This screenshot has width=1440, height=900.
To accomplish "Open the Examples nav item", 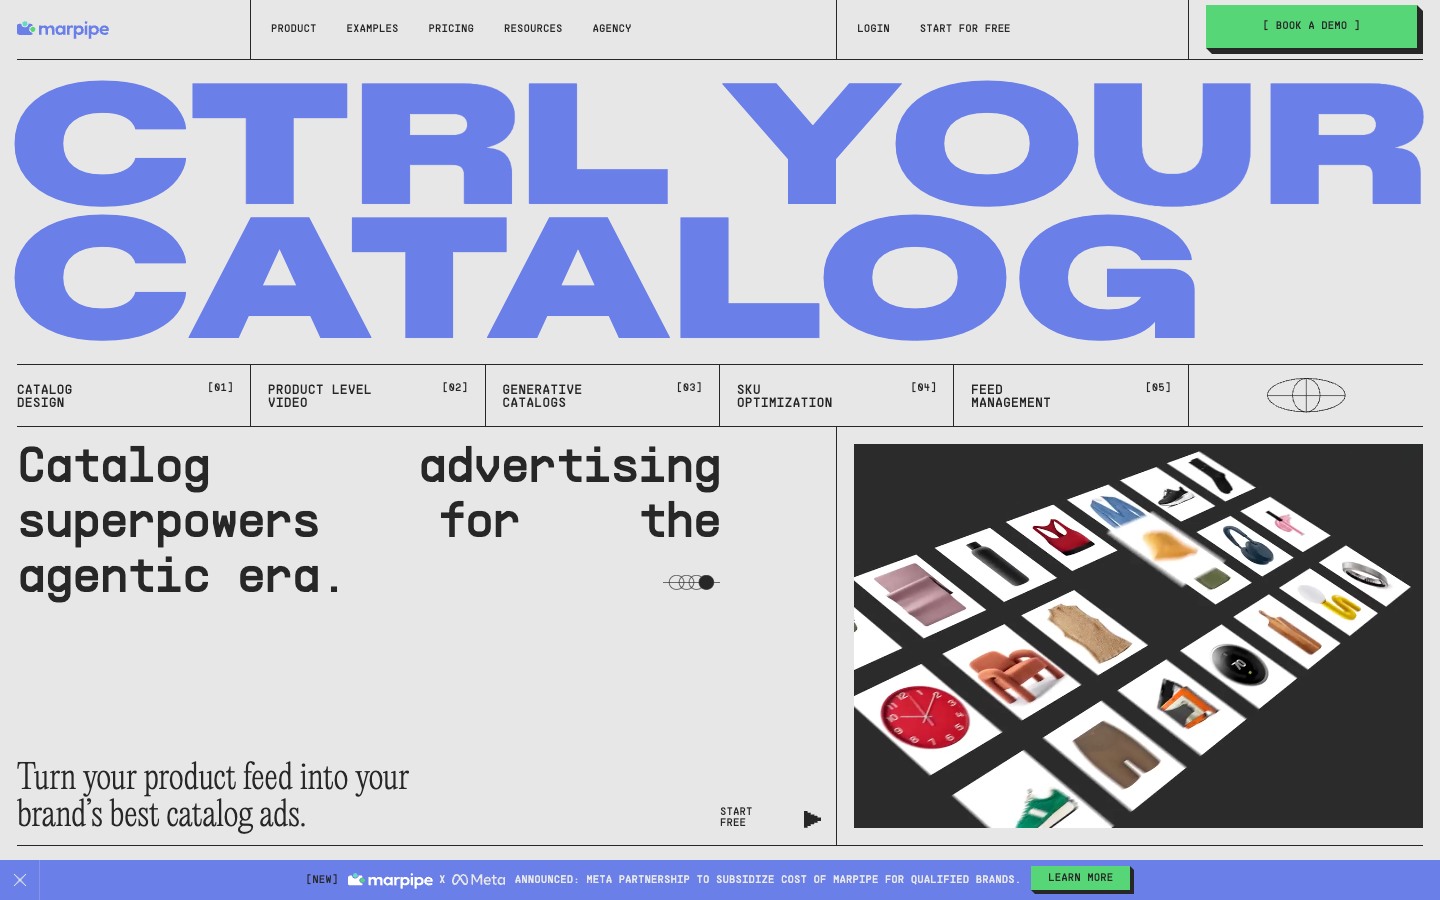I will [x=372, y=29].
